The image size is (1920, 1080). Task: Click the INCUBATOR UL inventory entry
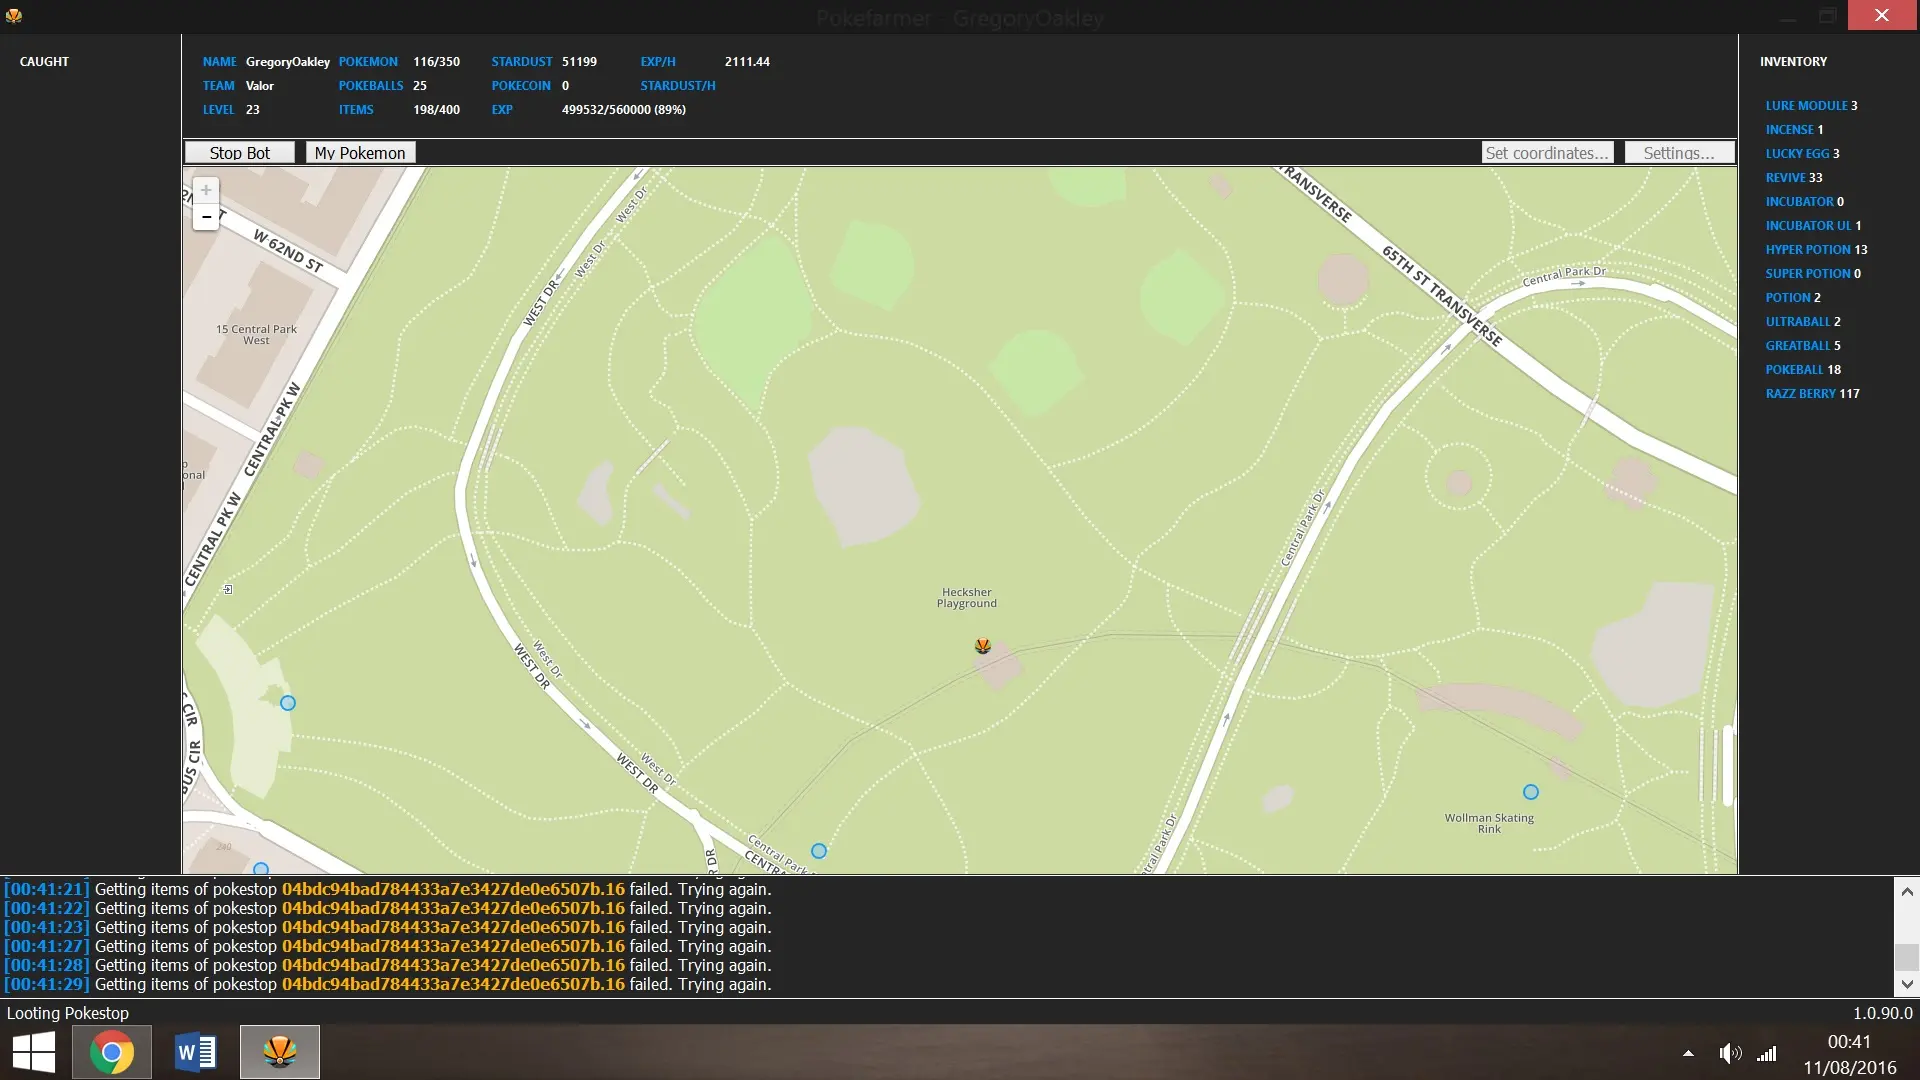[x=1813, y=225]
